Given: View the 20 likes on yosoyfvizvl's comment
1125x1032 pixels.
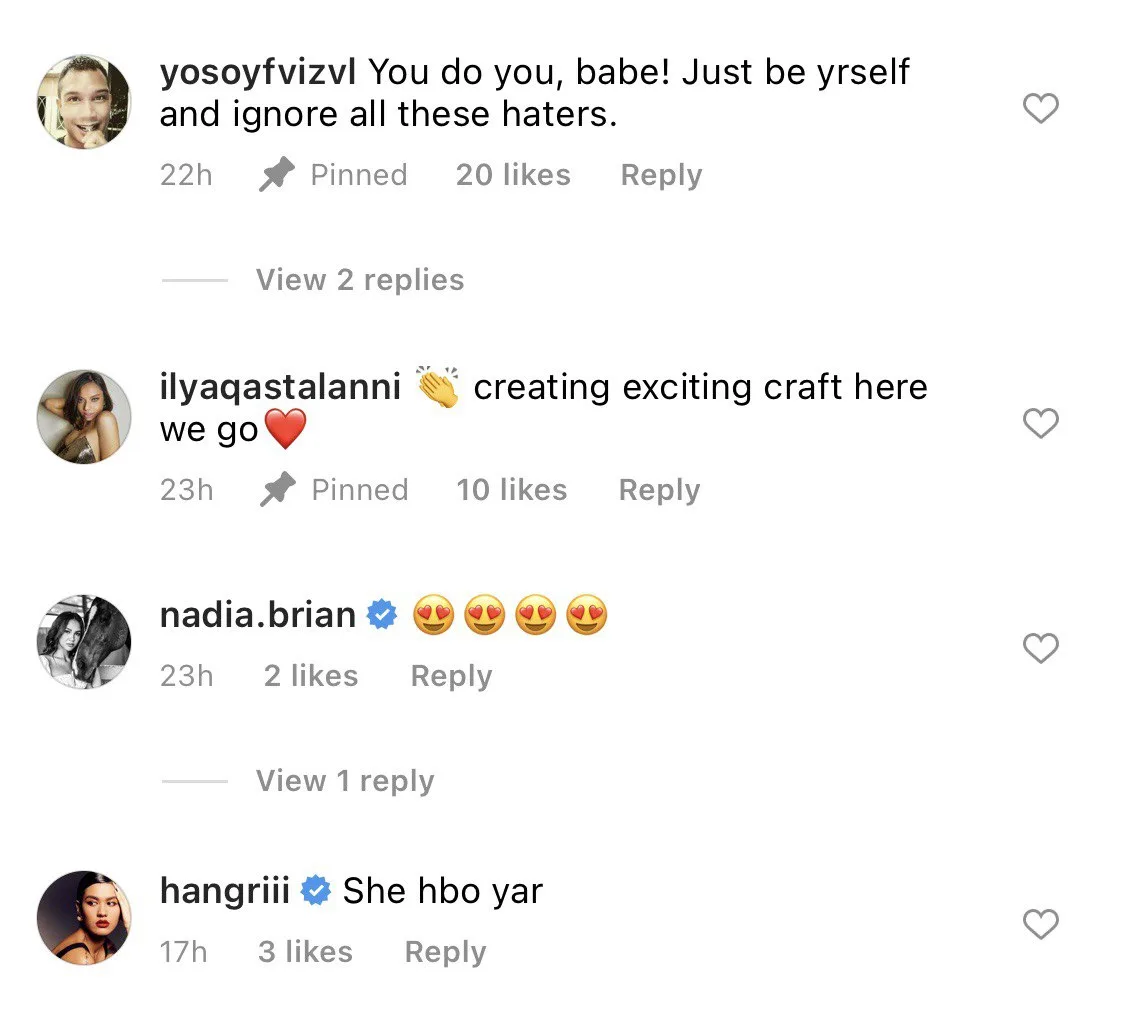Looking at the screenshot, I should coord(513,175).
